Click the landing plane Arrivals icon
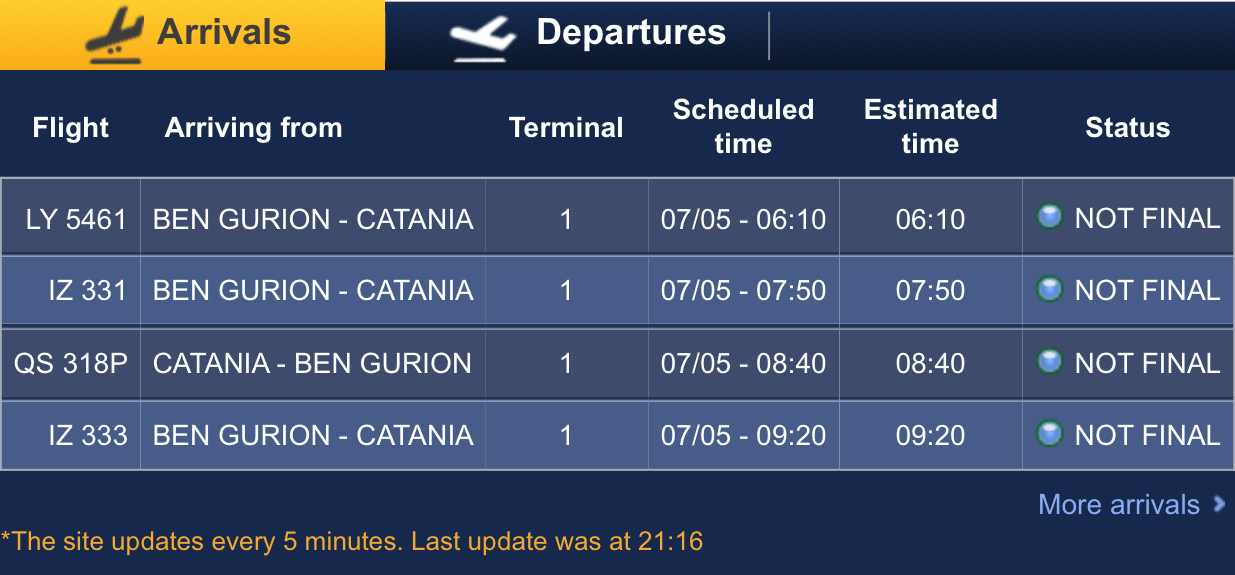 [114, 36]
